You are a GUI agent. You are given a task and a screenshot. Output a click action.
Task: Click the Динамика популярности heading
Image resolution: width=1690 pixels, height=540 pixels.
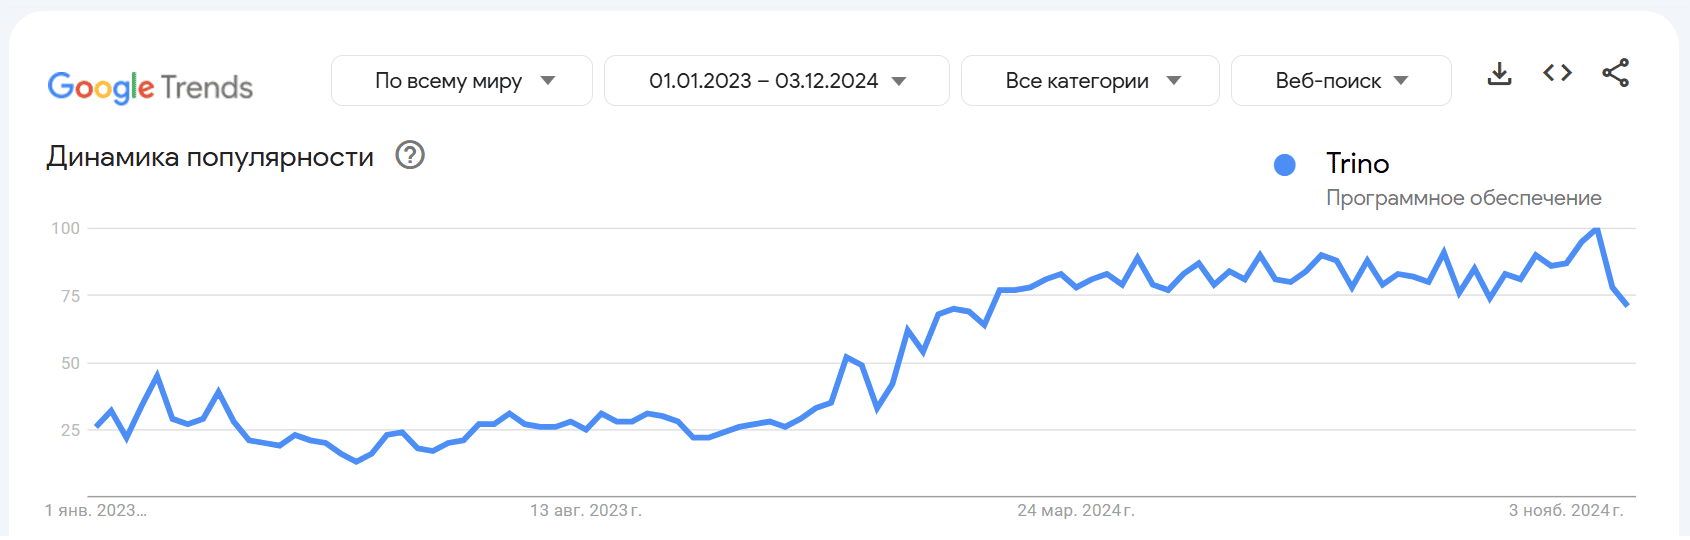pyautogui.click(x=210, y=157)
